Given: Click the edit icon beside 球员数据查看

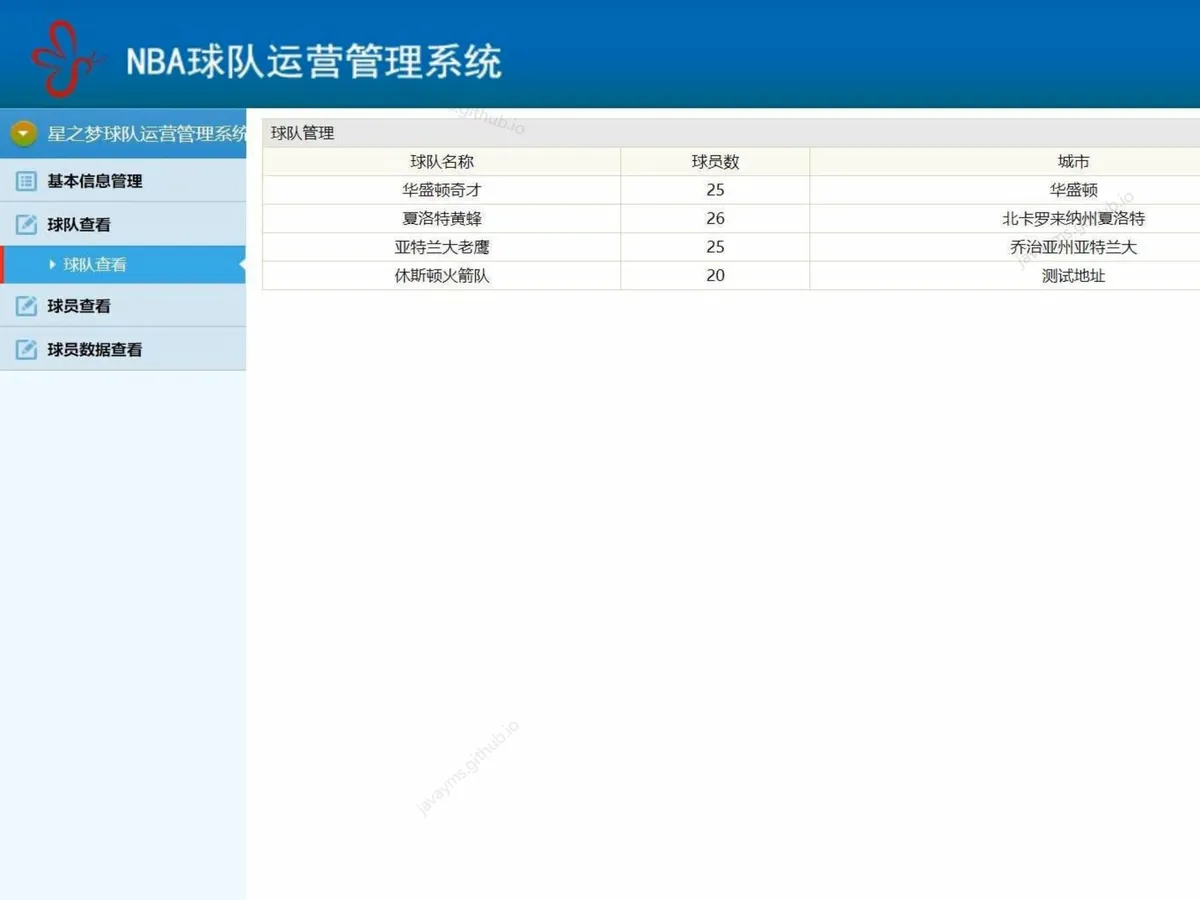Looking at the screenshot, I should pos(27,350).
